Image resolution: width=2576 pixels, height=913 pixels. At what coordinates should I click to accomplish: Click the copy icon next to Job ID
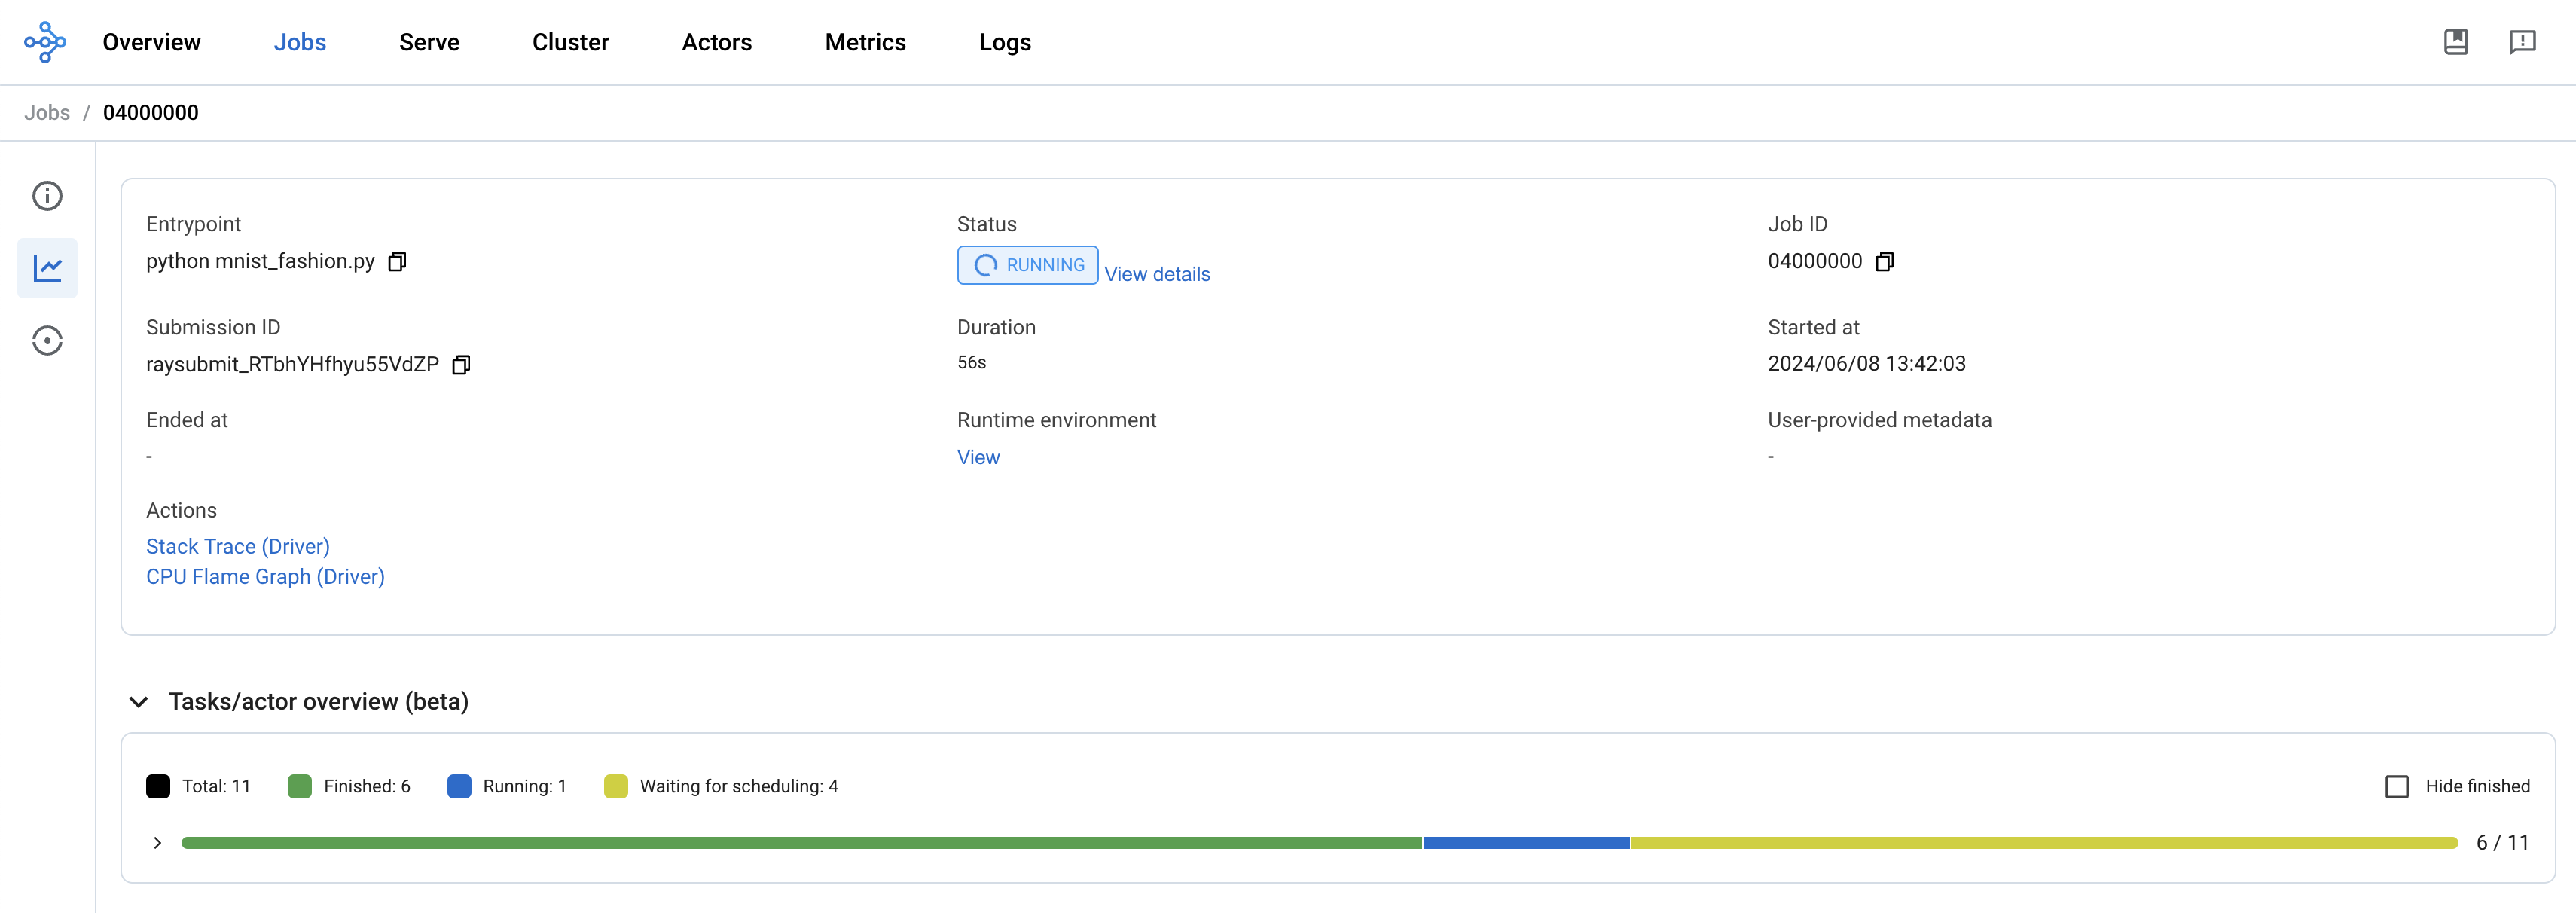tap(1889, 261)
